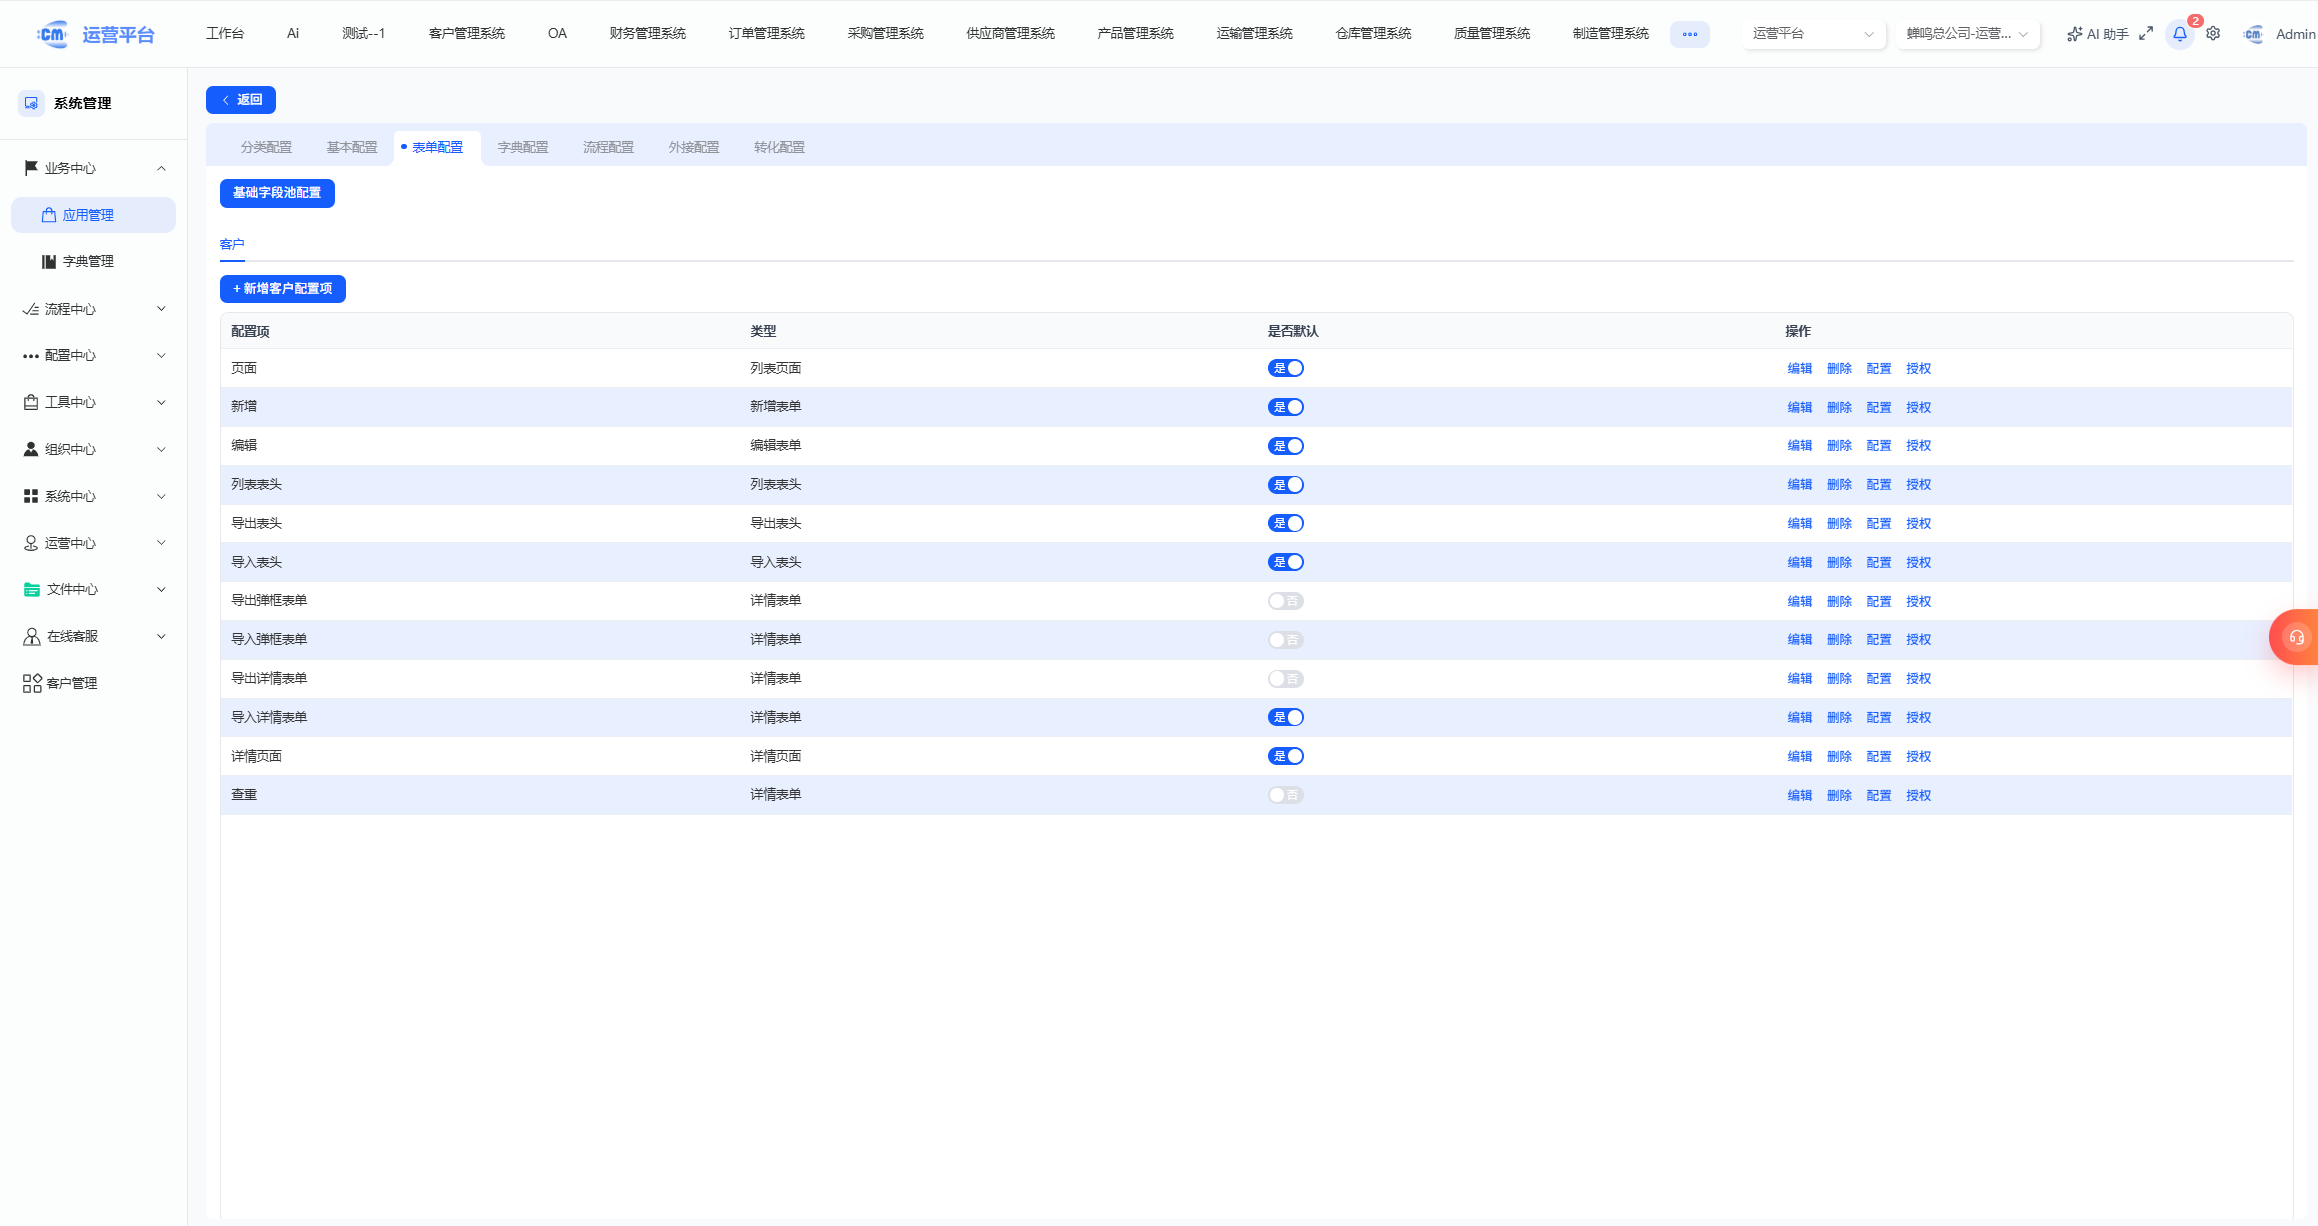Click the 客户管理 icon
This screenshot has height=1226, width=2318.
point(32,683)
